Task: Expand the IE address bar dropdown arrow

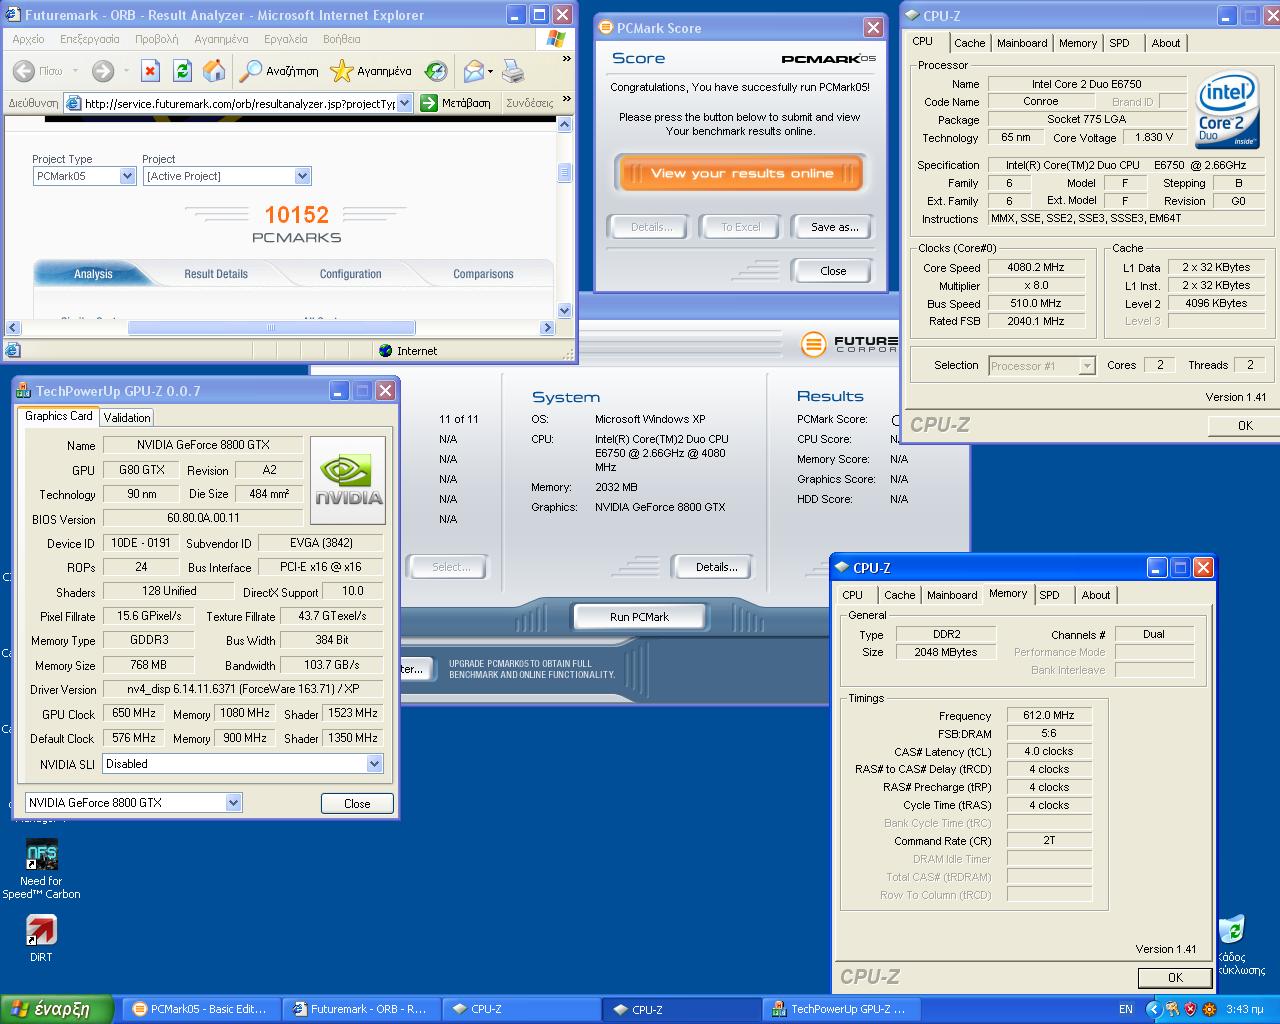Action: click(x=404, y=103)
